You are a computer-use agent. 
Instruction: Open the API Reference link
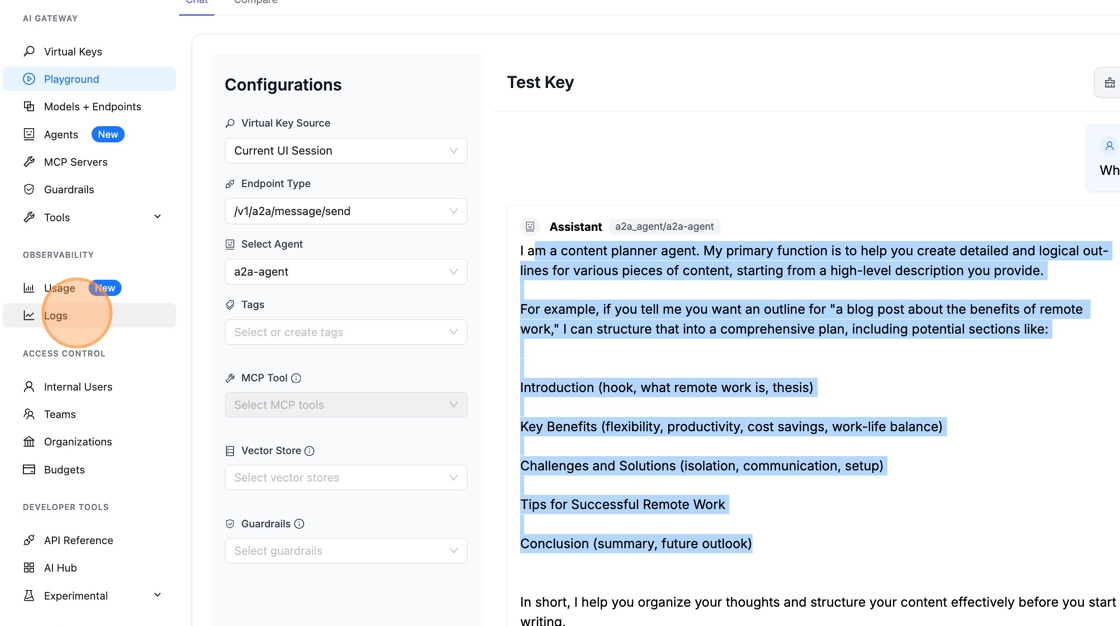pyautogui.click(x=78, y=540)
